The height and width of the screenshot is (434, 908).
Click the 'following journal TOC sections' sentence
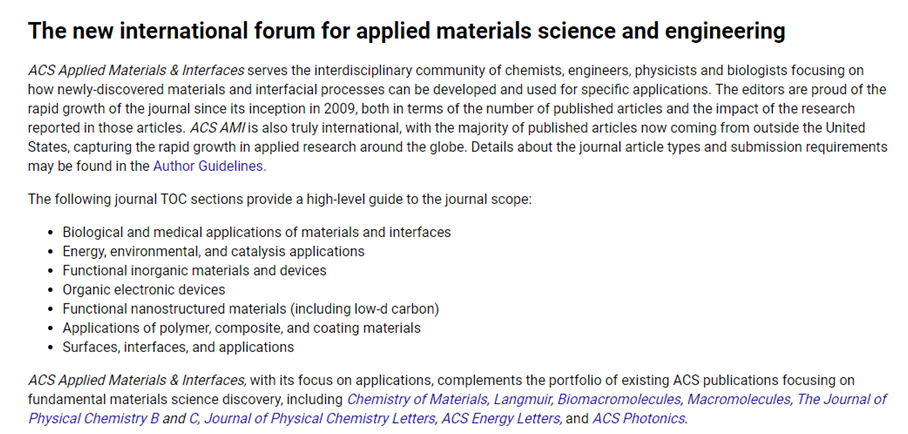pos(279,199)
